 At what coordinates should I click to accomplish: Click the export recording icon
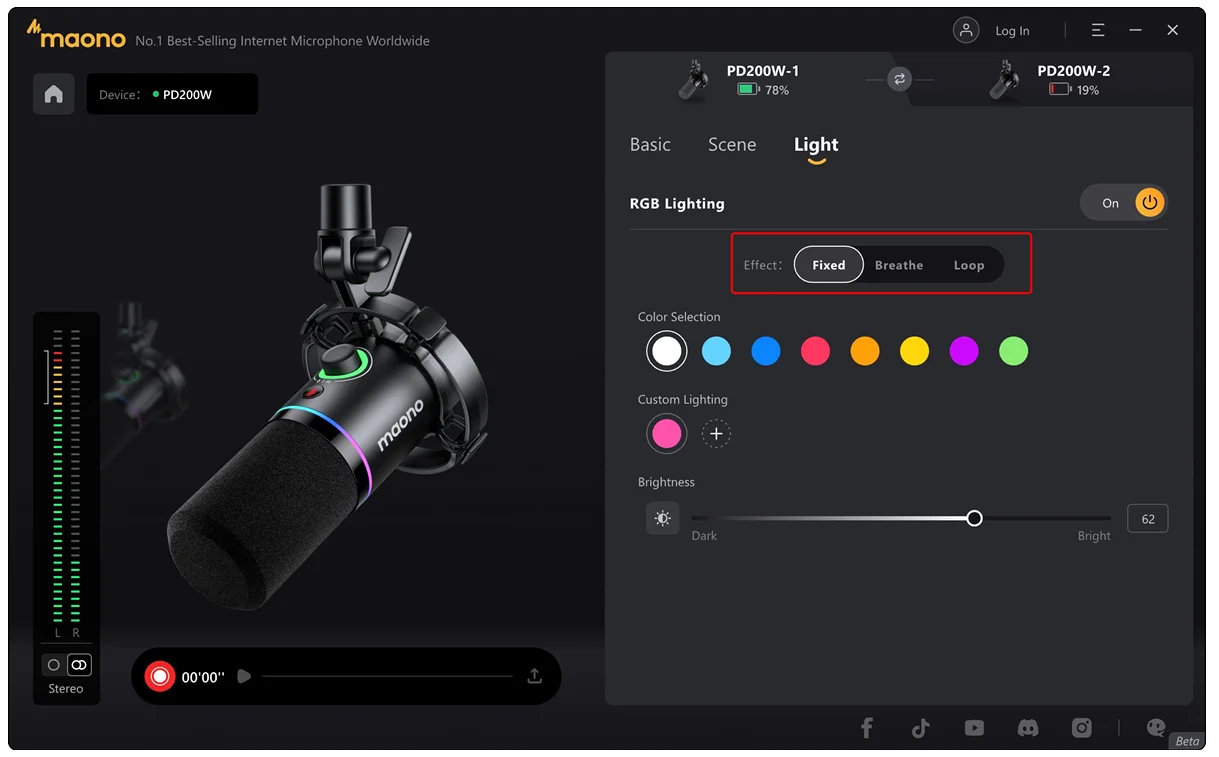pyautogui.click(x=535, y=676)
